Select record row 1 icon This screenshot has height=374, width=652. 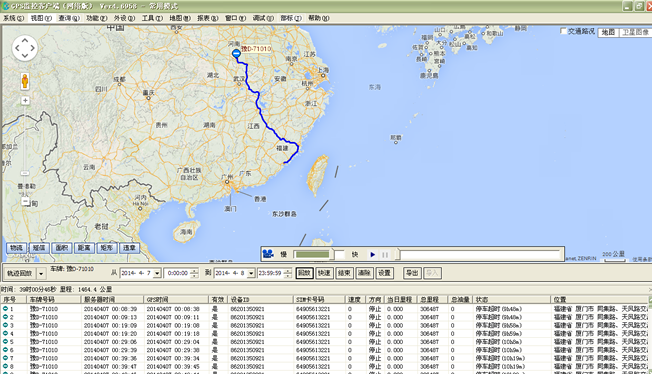click(x=5, y=309)
